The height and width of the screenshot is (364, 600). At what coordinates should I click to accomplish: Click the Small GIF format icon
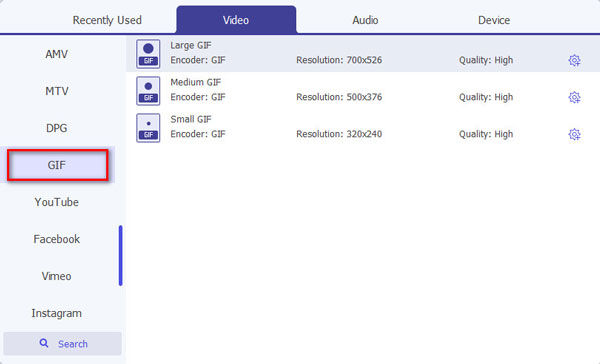coord(148,128)
